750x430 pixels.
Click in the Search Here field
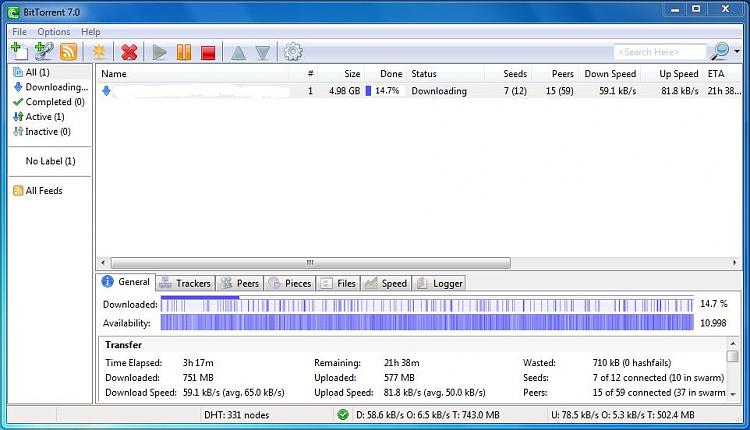(x=660, y=52)
